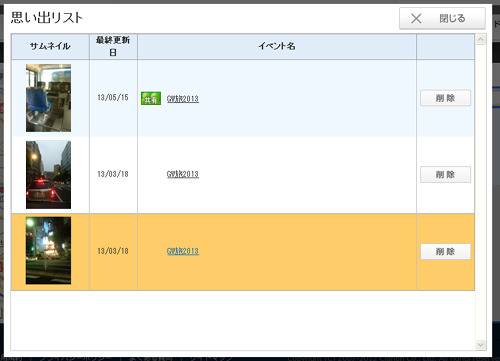The width and height of the screenshot is (500, 361).
Task: Select the night street thumbnail with green light
Action: (x=48, y=251)
